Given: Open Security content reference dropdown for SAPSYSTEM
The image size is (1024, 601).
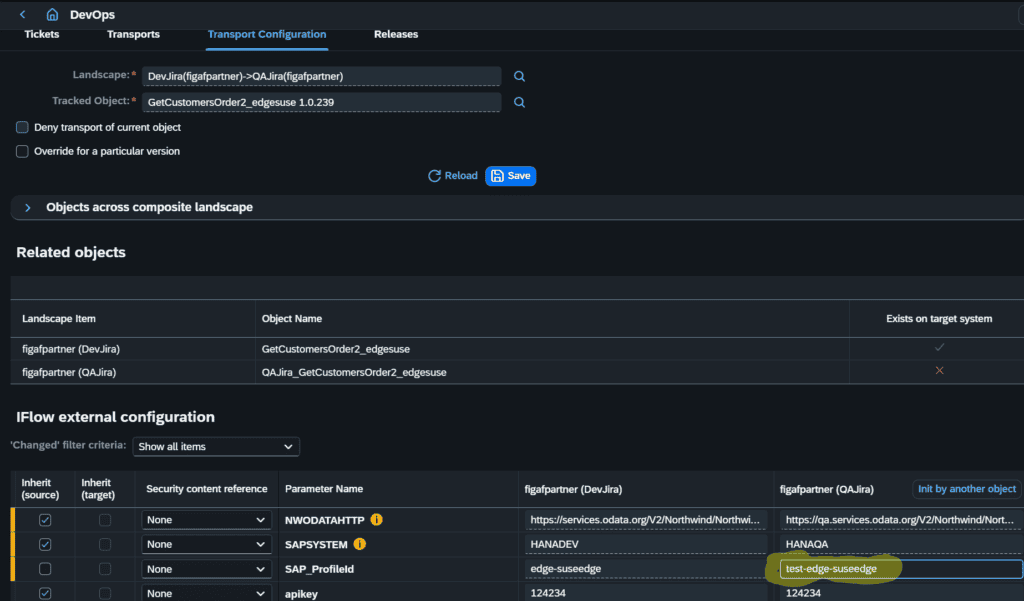Looking at the screenshot, I should 206,544.
